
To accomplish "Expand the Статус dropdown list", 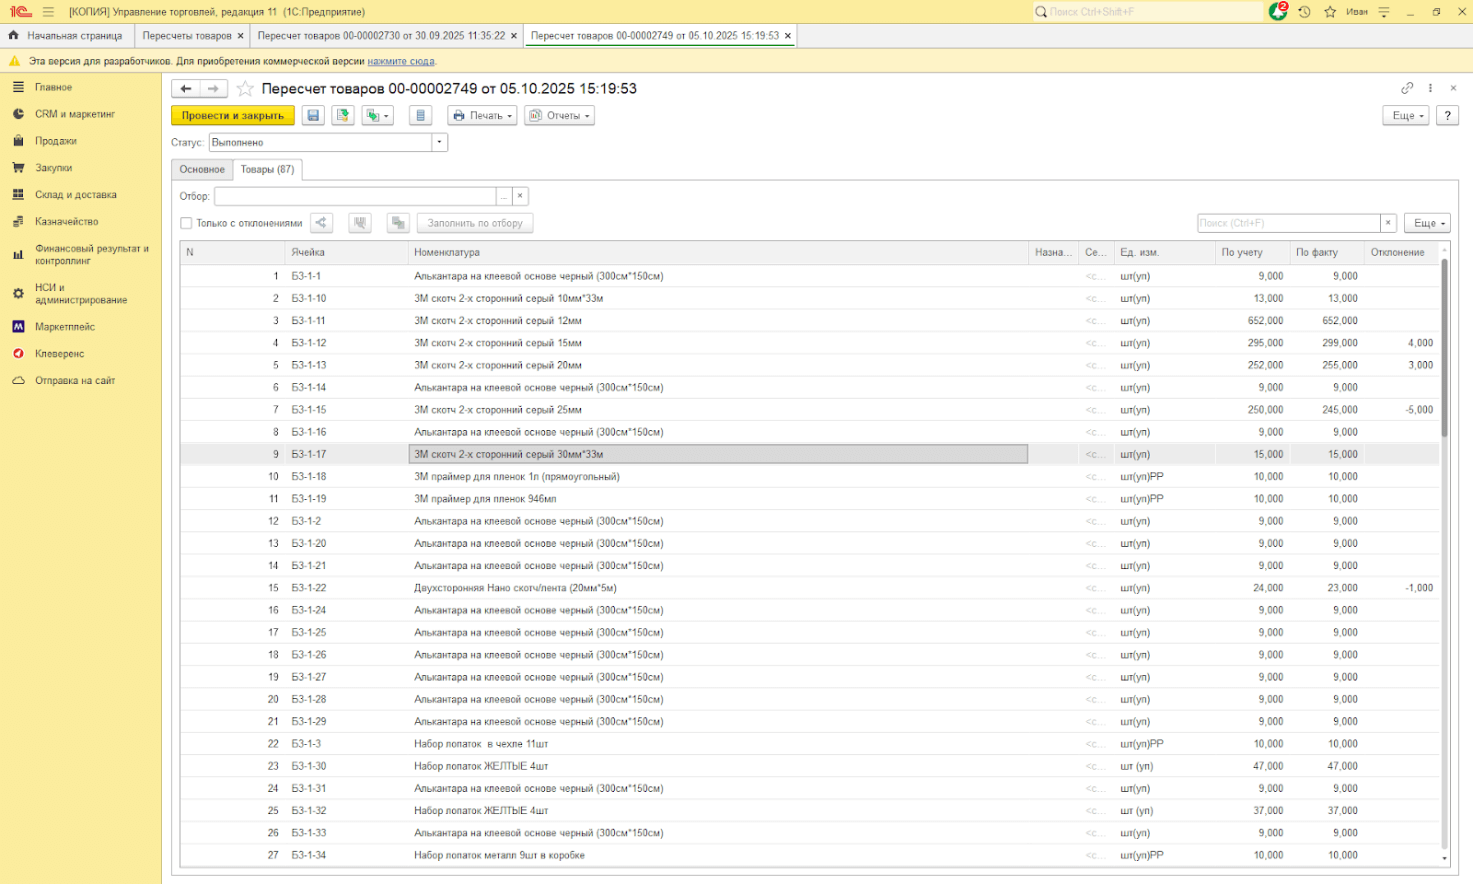I will coord(439,142).
